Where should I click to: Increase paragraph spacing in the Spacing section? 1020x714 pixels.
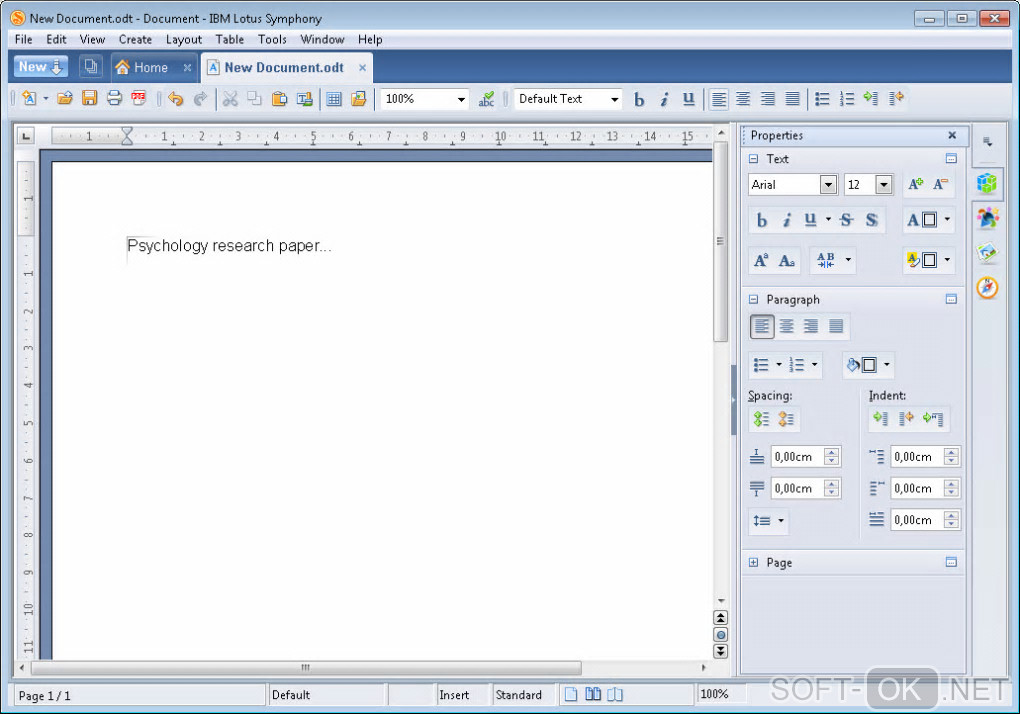pos(761,419)
